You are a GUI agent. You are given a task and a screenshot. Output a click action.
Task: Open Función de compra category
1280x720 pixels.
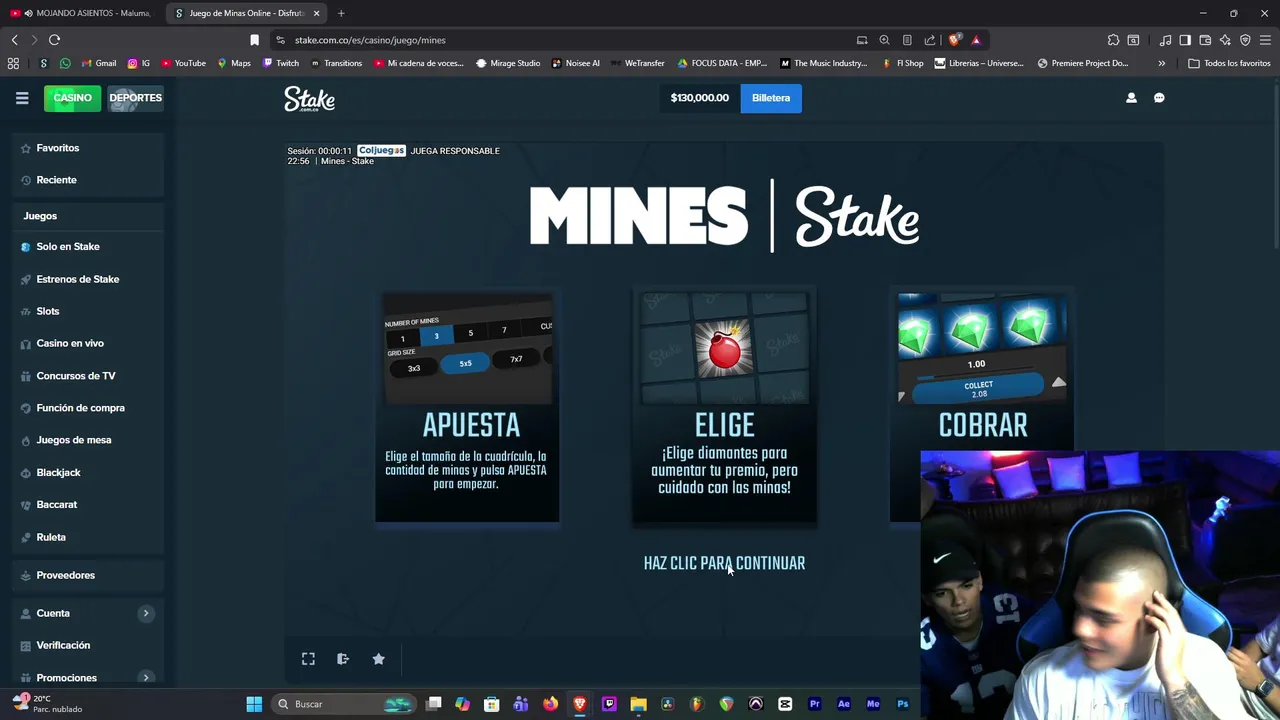point(80,408)
